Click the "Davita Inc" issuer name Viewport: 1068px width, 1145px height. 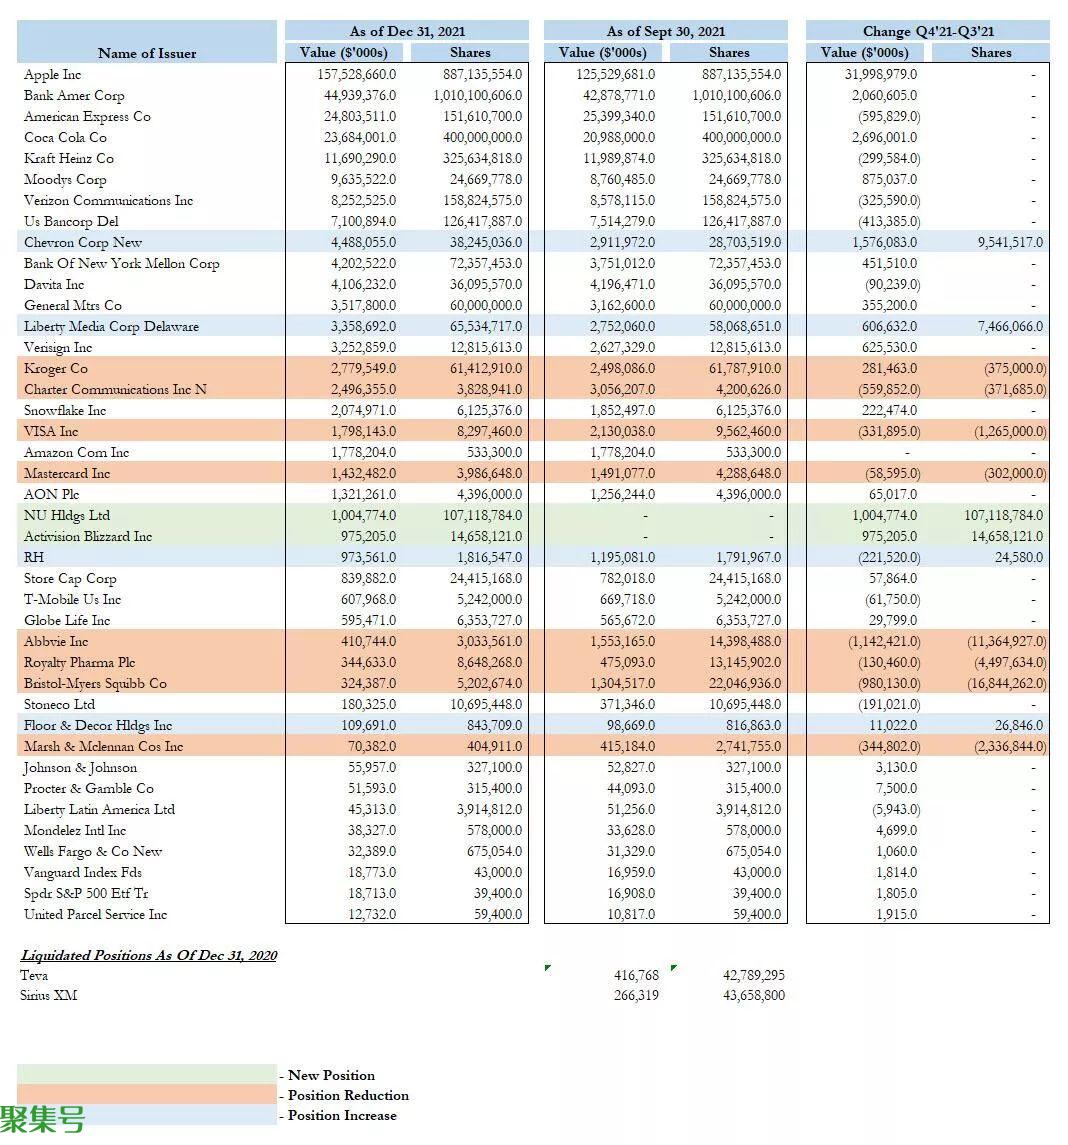click(53, 285)
